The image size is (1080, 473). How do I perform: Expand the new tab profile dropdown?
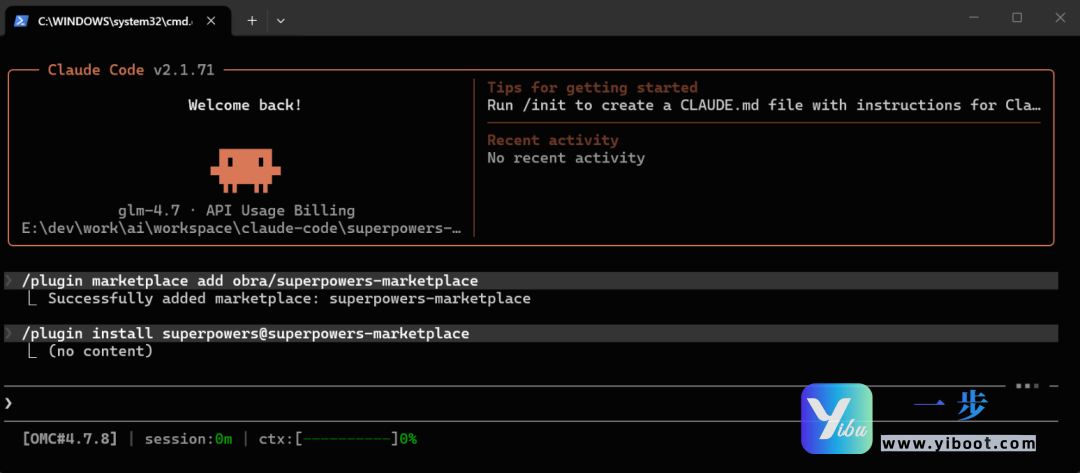[x=281, y=20]
